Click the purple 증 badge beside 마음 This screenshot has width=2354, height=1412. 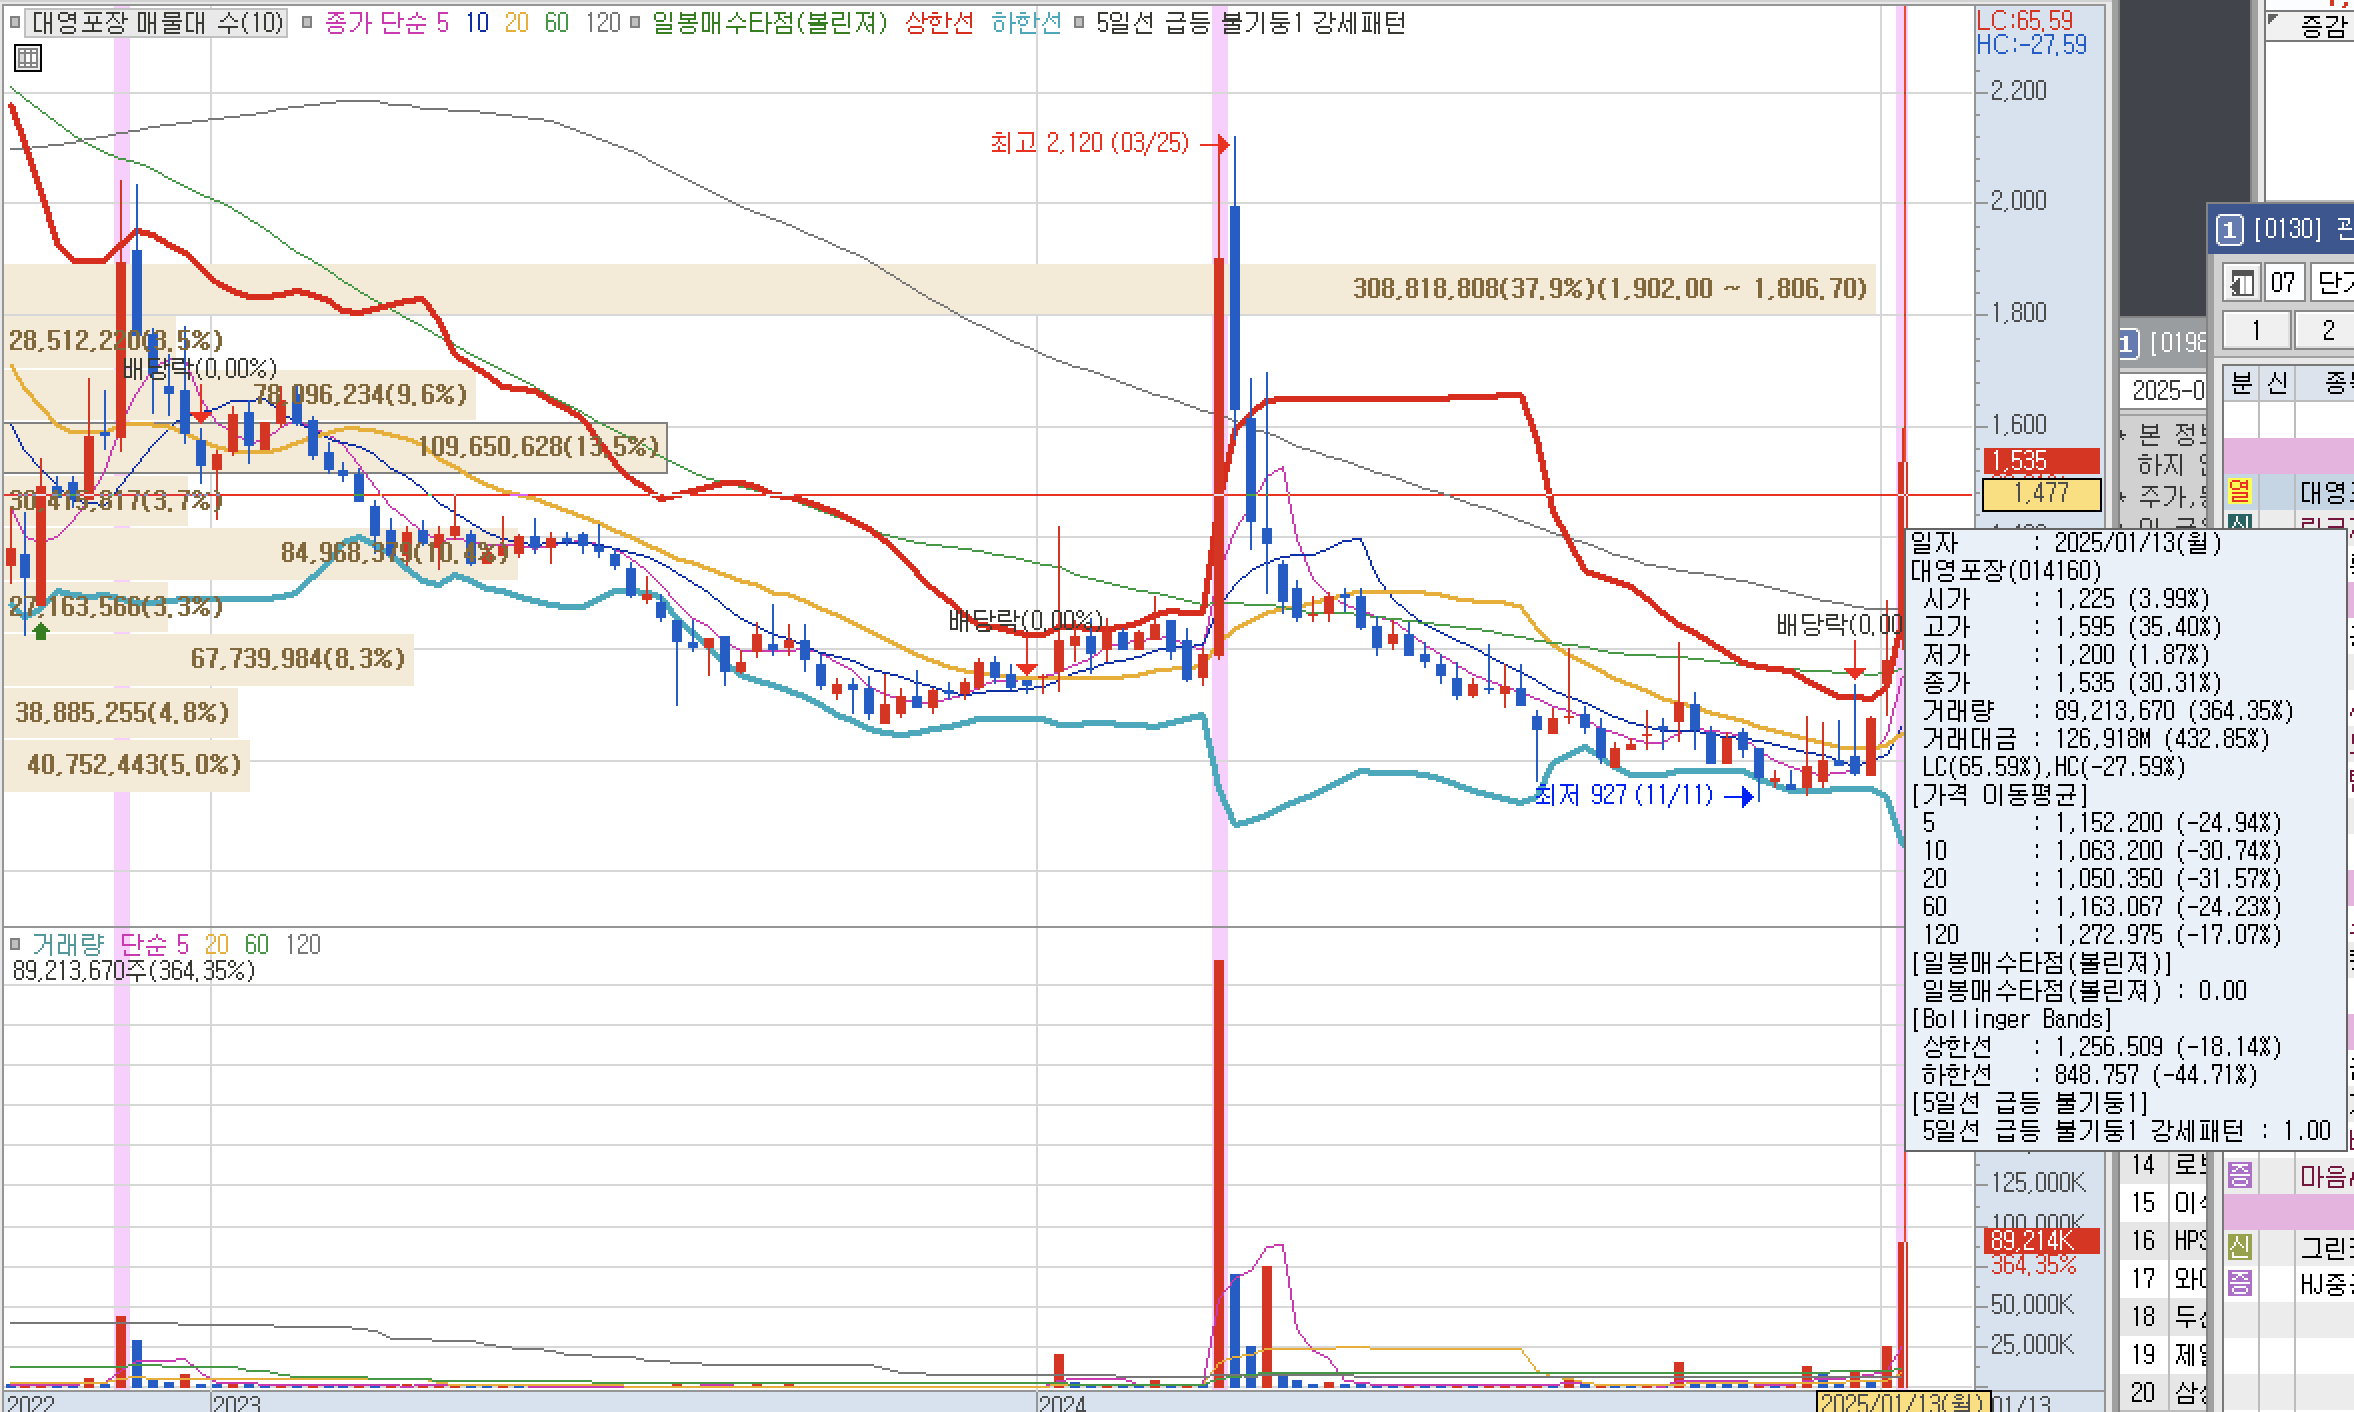(x=2239, y=1176)
